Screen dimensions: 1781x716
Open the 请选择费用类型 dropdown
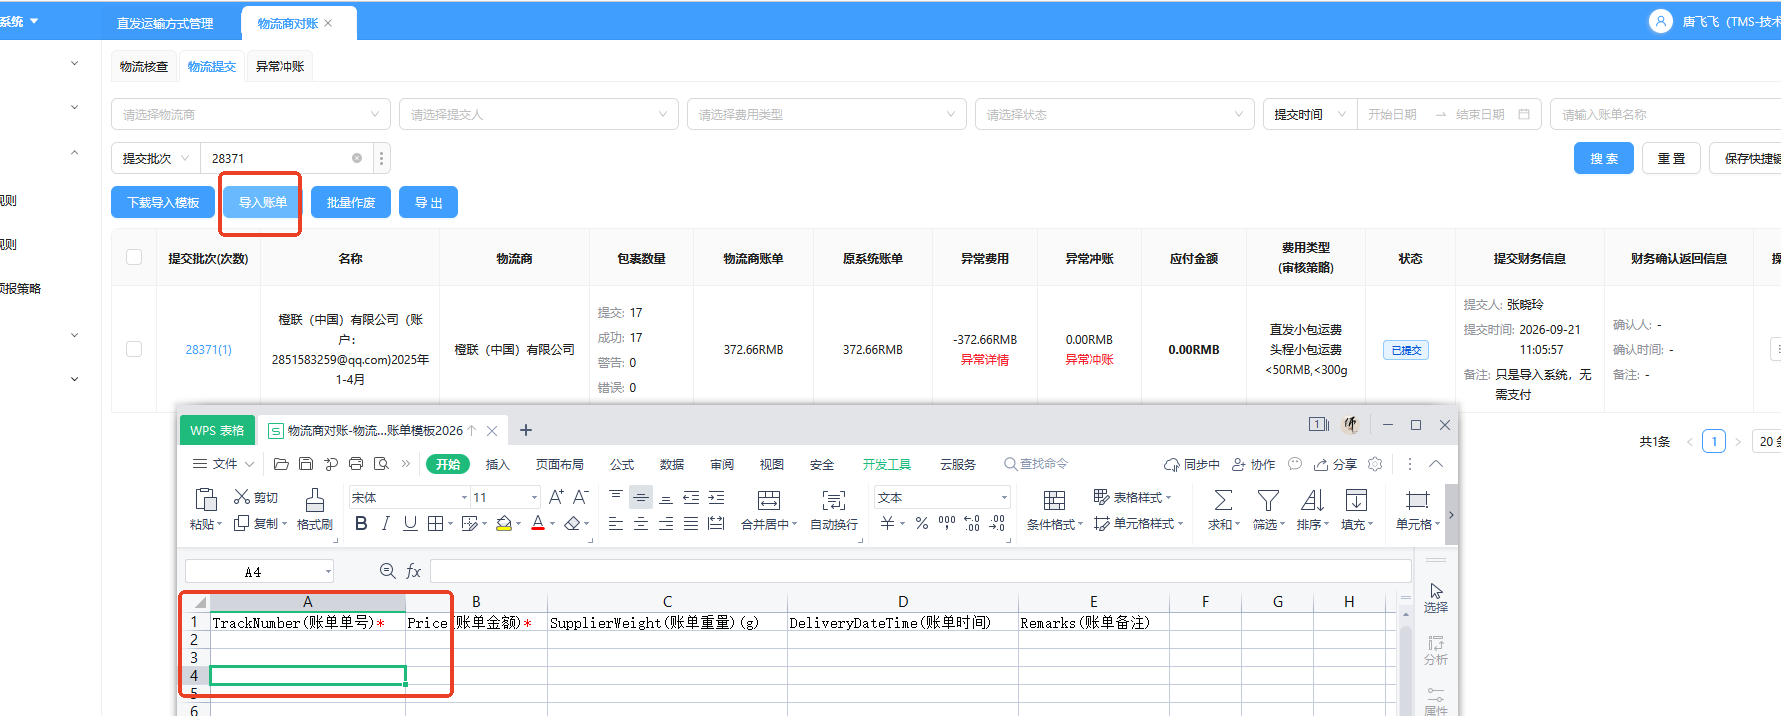point(827,114)
